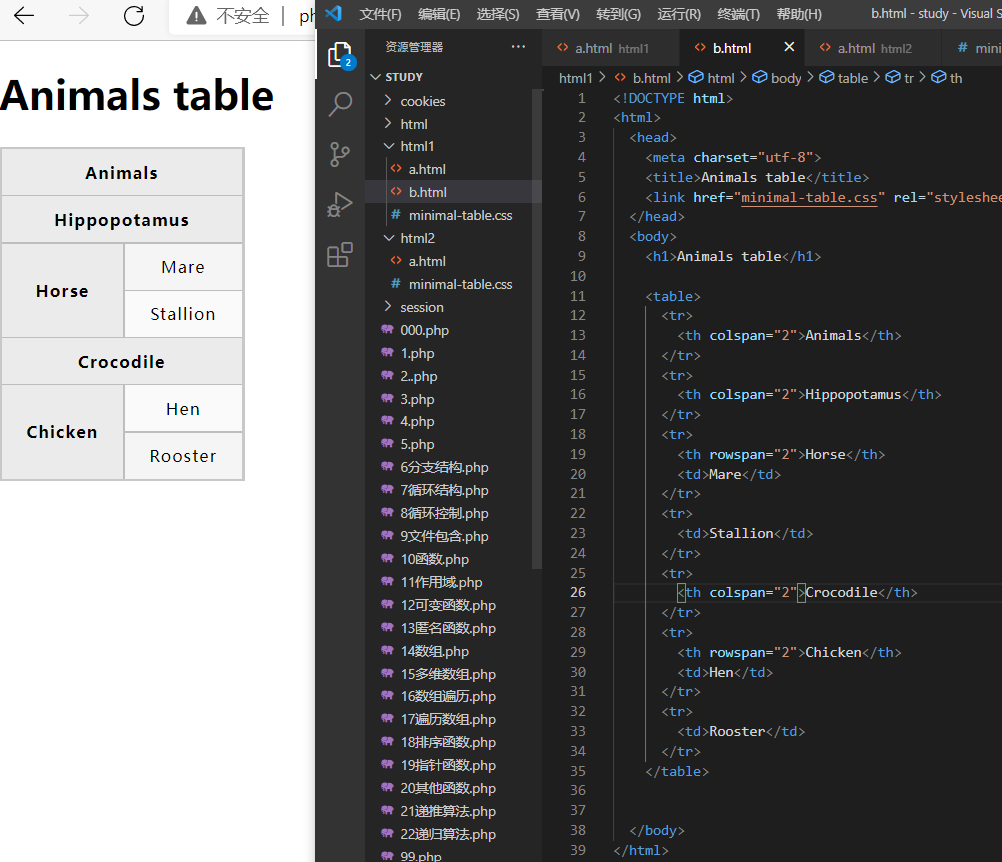
Task: Open 10函数.php file
Action: coord(435,560)
